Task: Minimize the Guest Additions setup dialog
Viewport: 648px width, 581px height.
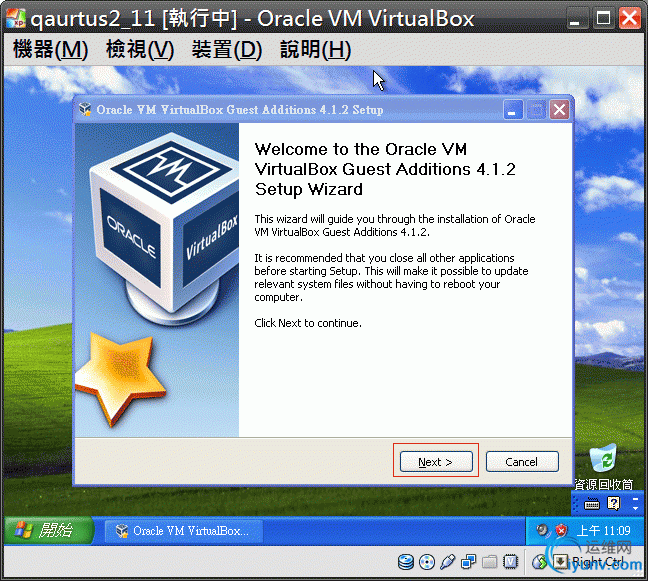Action: pos(513,110)
